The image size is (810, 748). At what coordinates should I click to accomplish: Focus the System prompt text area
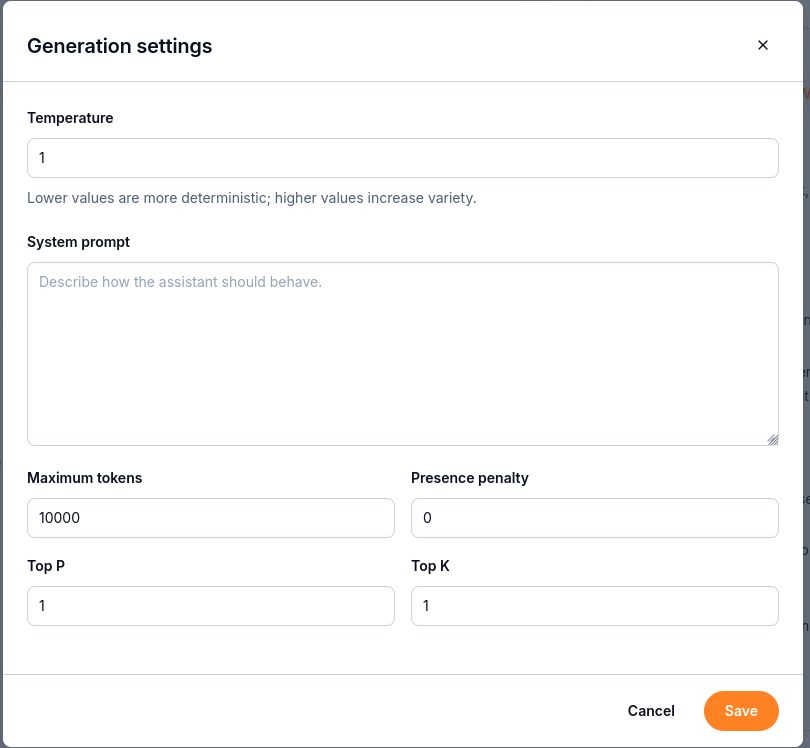(x=402, y=354)
